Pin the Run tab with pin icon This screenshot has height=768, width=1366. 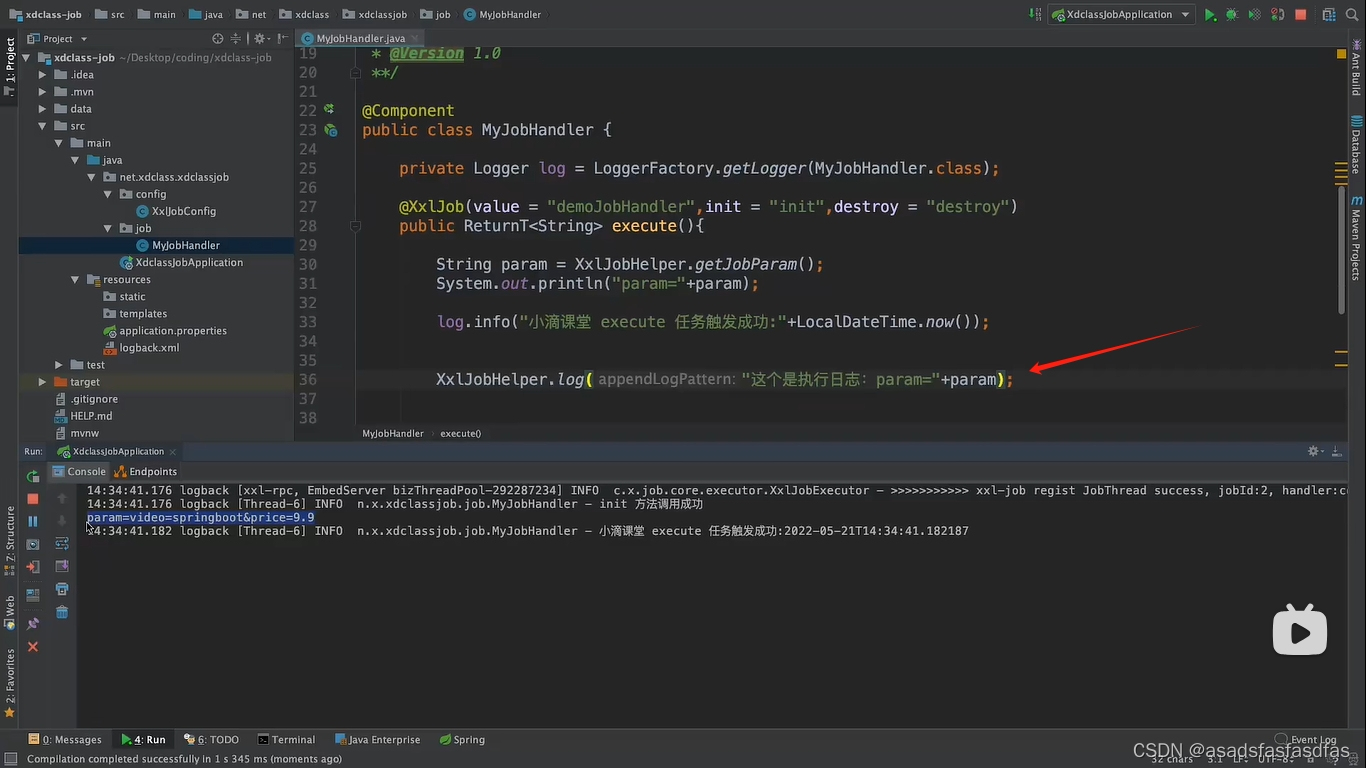point(33,623)
